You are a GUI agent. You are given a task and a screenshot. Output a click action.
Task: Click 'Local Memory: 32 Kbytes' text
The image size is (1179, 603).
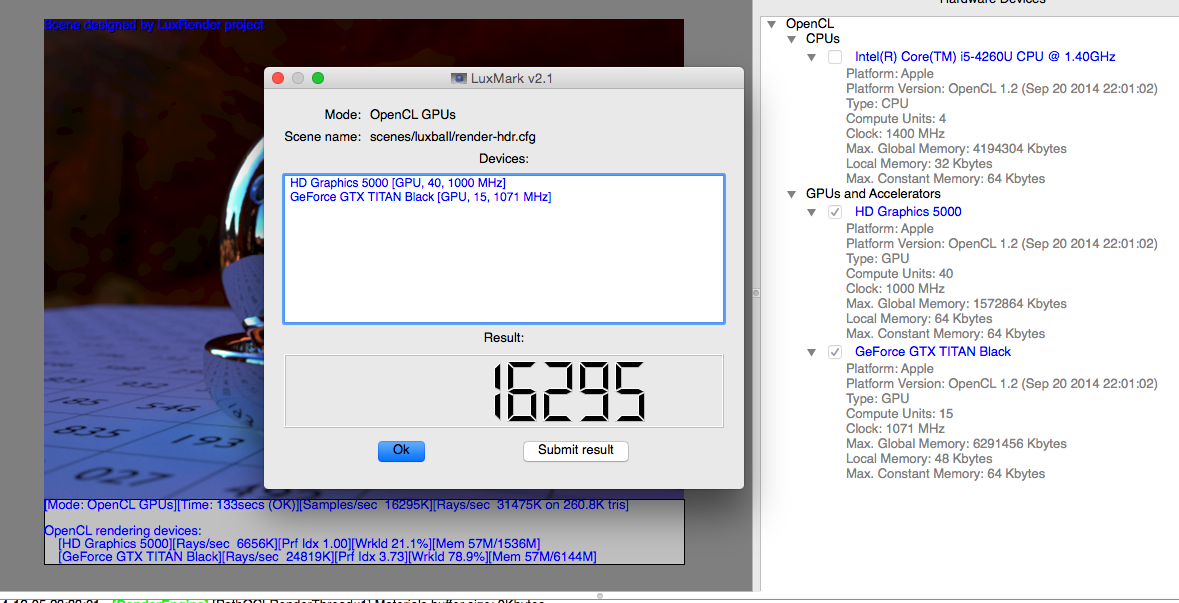point(919,163)
